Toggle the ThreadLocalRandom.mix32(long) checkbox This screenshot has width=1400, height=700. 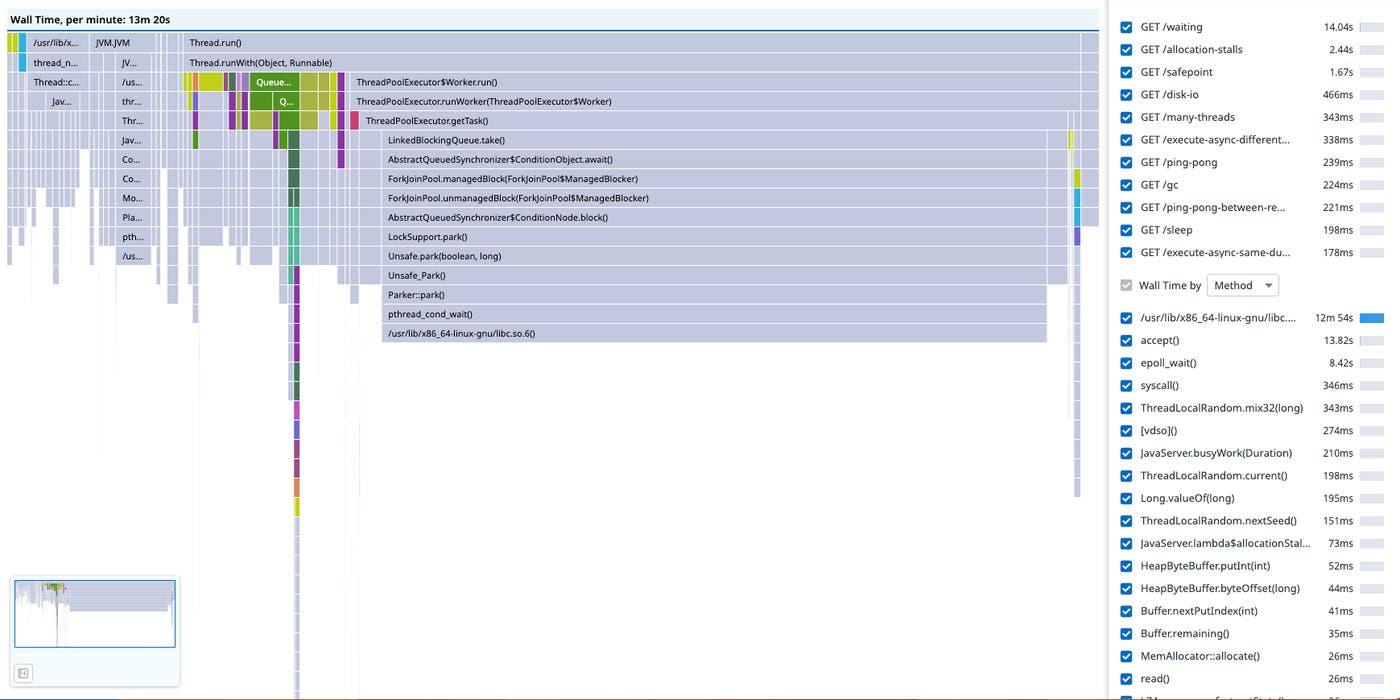[x=1126, y=408]
